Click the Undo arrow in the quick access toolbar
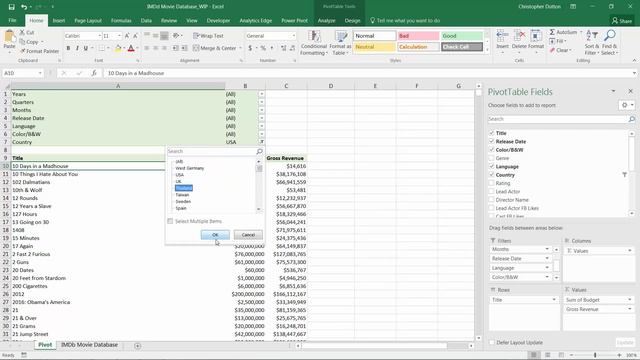 coord(24,7)
